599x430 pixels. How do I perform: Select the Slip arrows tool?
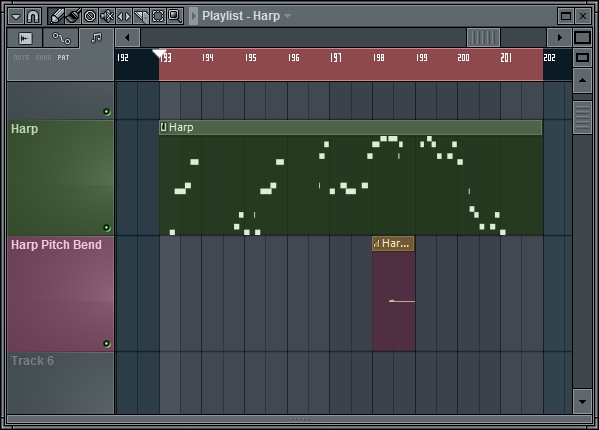(x=124, y=16)
